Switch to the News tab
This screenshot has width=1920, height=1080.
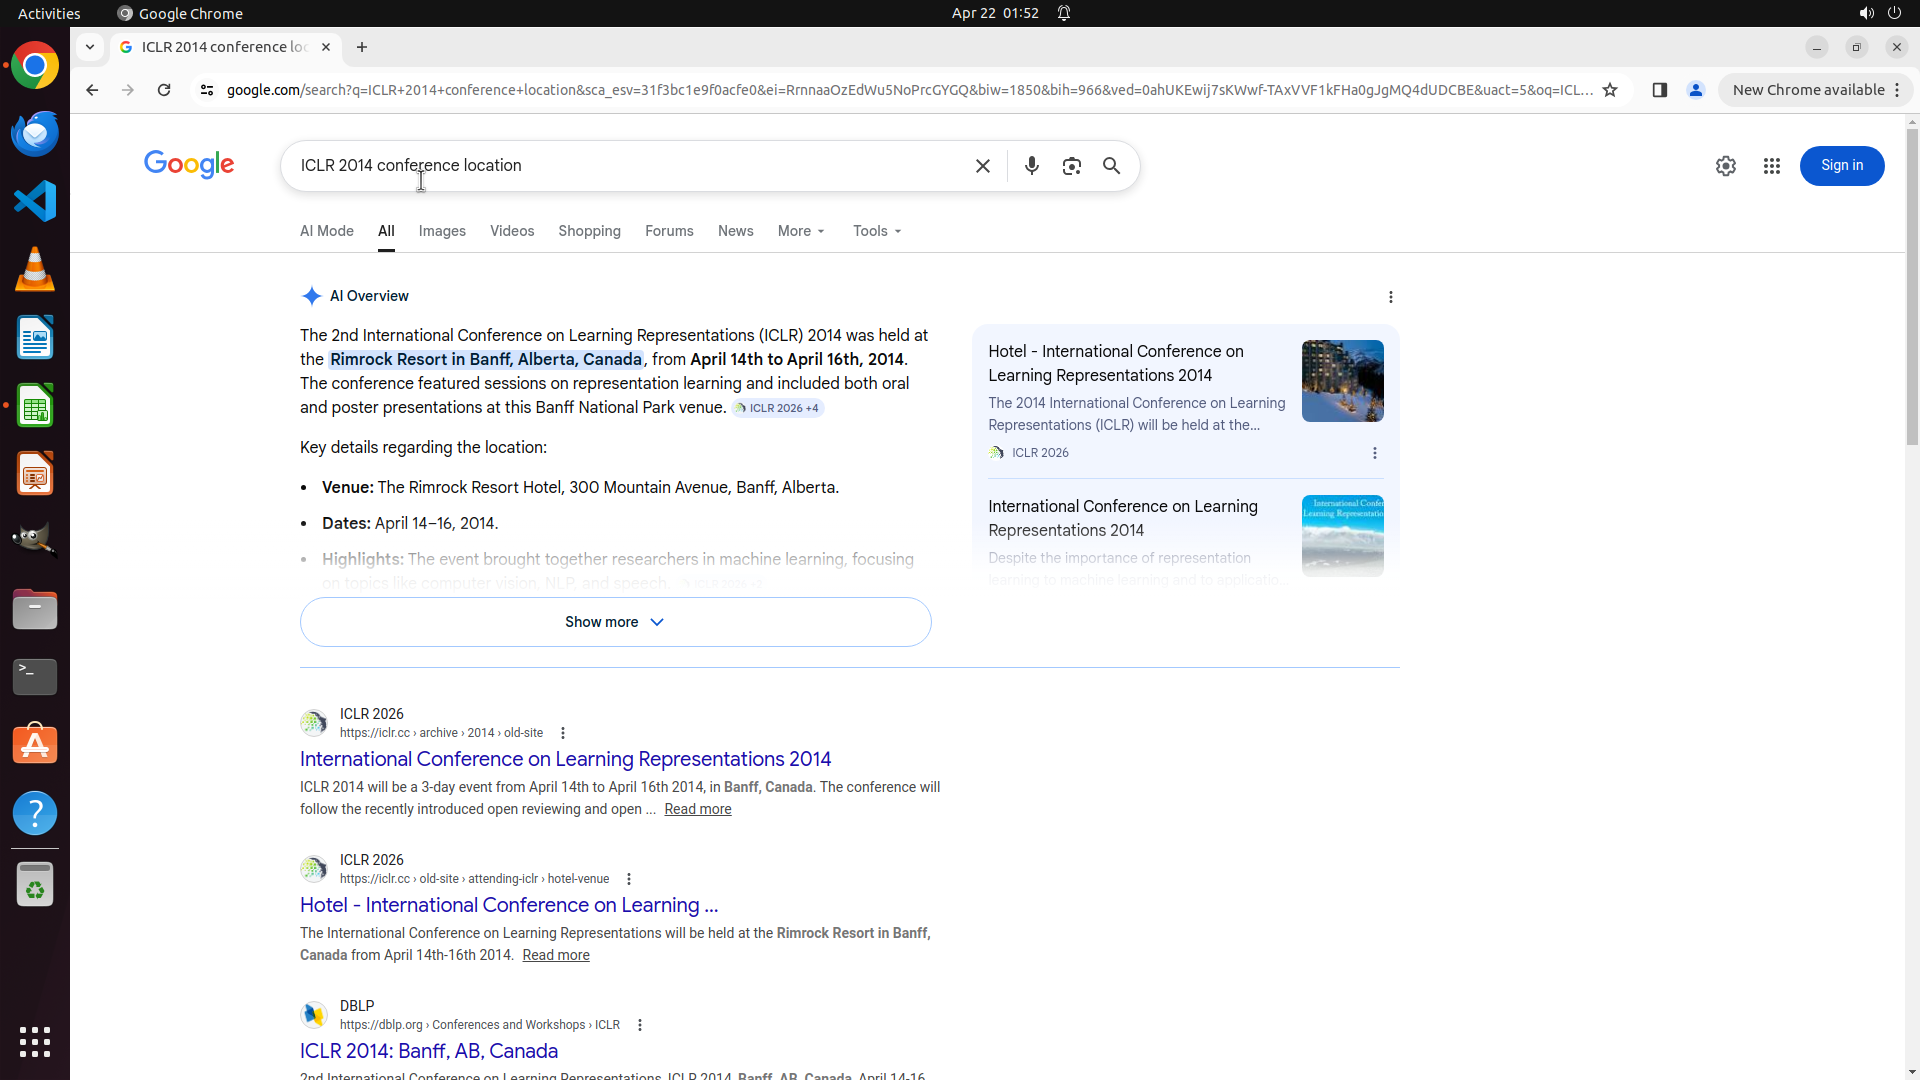click(x=735, y=231)
